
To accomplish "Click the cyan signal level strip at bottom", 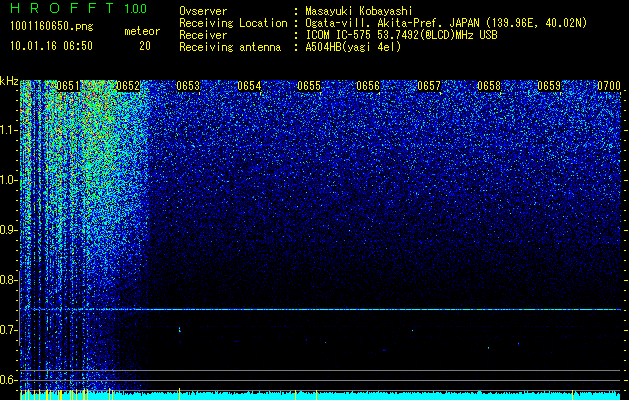I will [x=321, y=395].
